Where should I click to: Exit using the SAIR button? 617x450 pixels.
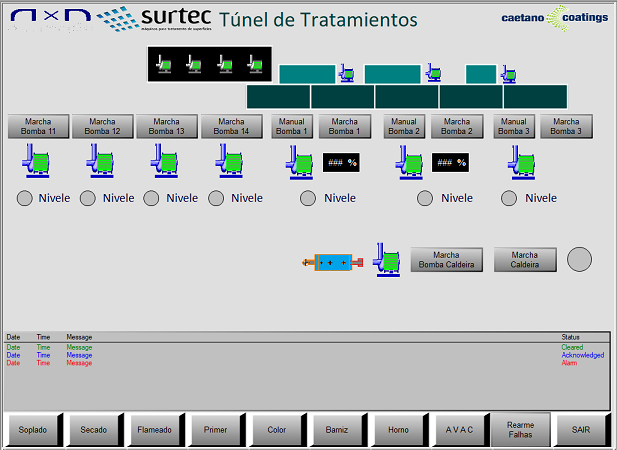click(x=582, y=430)
